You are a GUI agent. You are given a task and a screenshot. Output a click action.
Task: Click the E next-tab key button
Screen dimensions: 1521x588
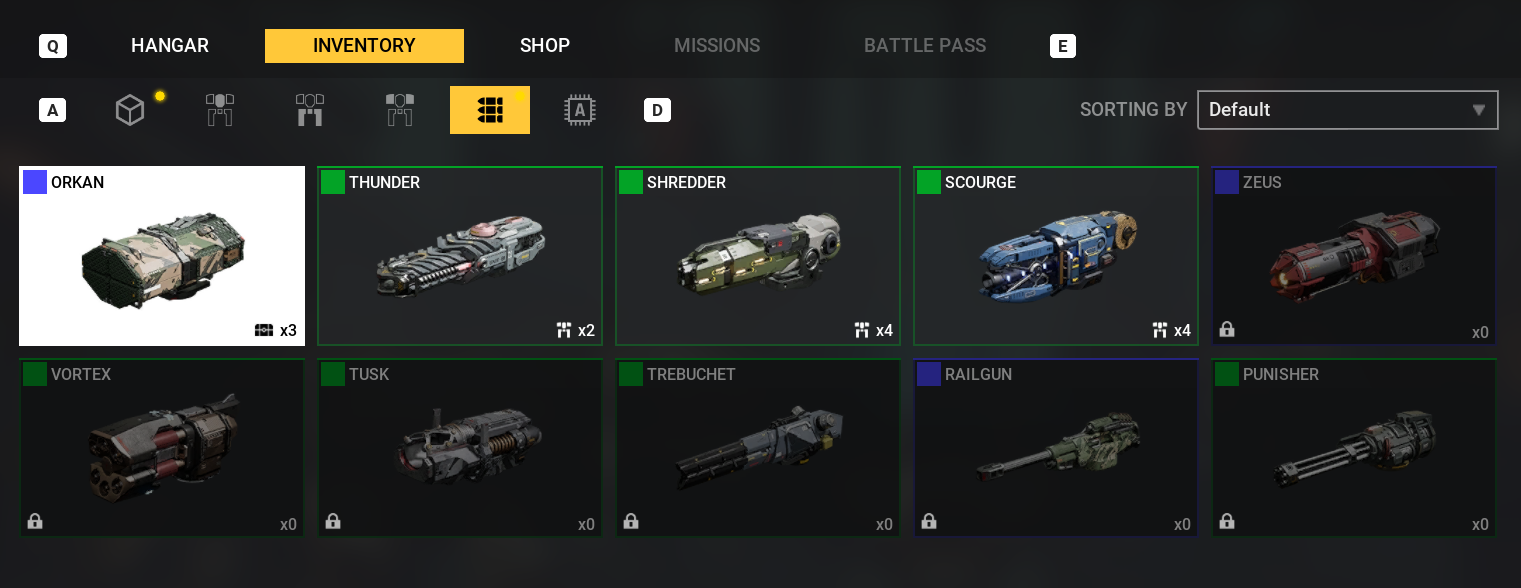[1063, 46]
